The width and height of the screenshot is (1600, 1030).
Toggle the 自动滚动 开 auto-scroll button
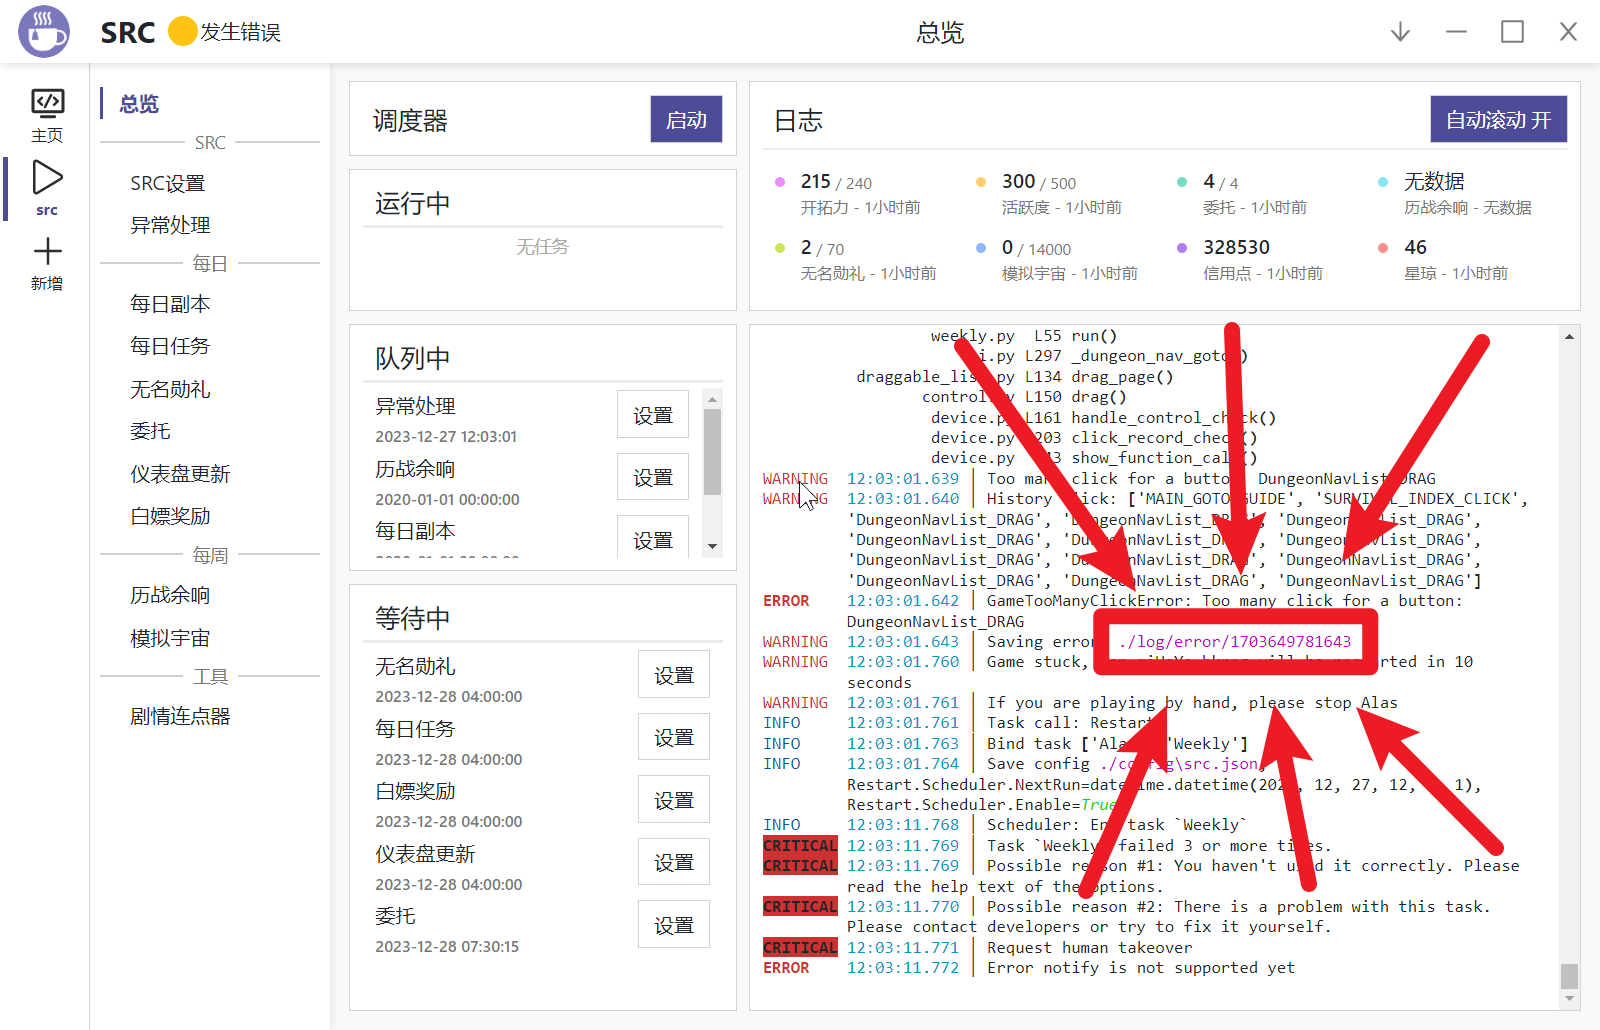click(x=1498, y=120)
